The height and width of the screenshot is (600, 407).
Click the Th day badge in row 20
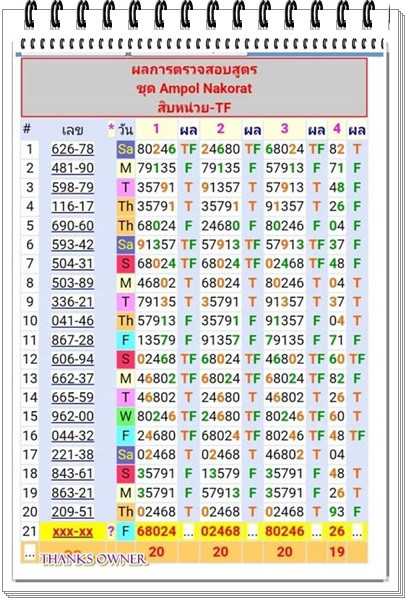pyautogui.click(x=125, y=512)
